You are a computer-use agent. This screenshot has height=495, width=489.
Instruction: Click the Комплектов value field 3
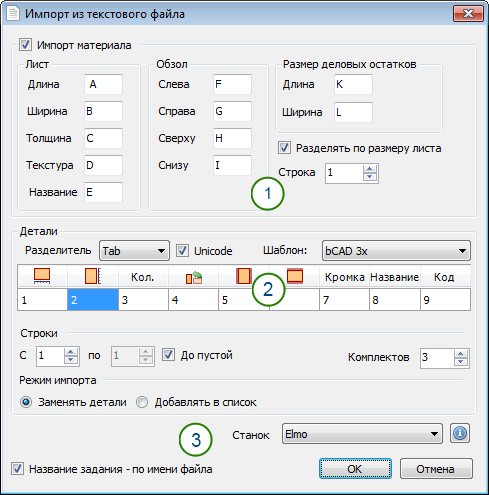437,358
